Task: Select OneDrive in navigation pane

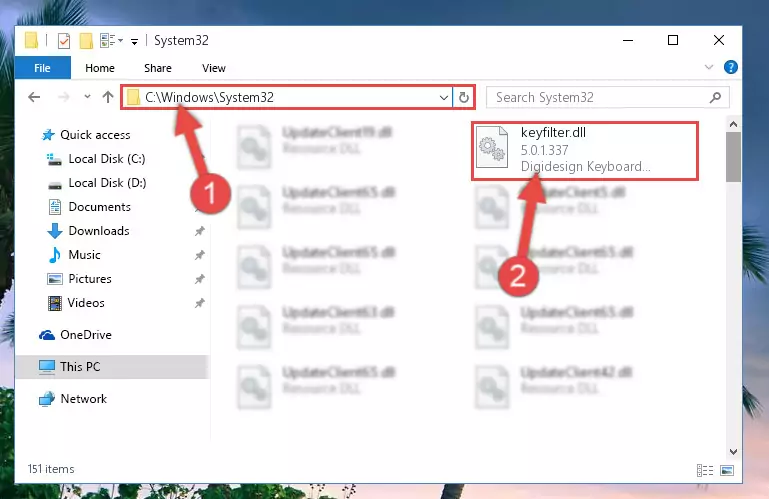Action: (86, 335)
